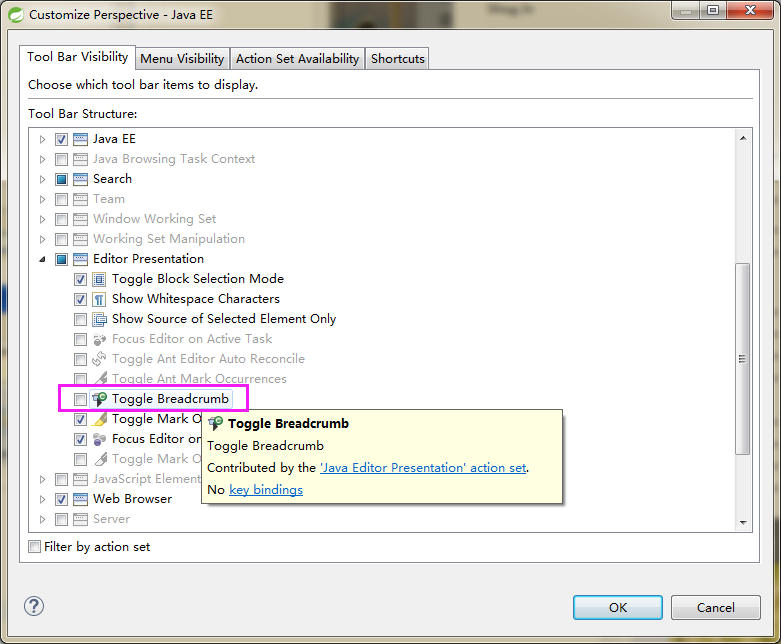Click the enabled Toggle Mark highlighter icon

click(100, 419)
